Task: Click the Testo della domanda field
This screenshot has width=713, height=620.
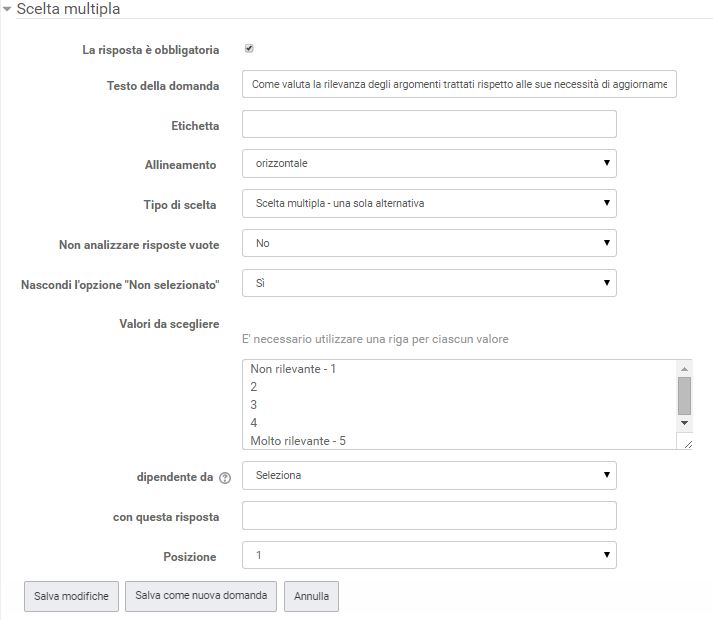Action: pos(459,84)
